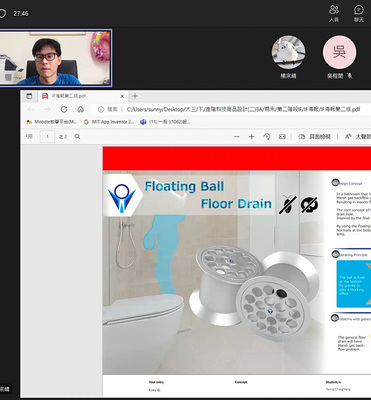Click the no-insects symbol on poster

pos(287,204)
